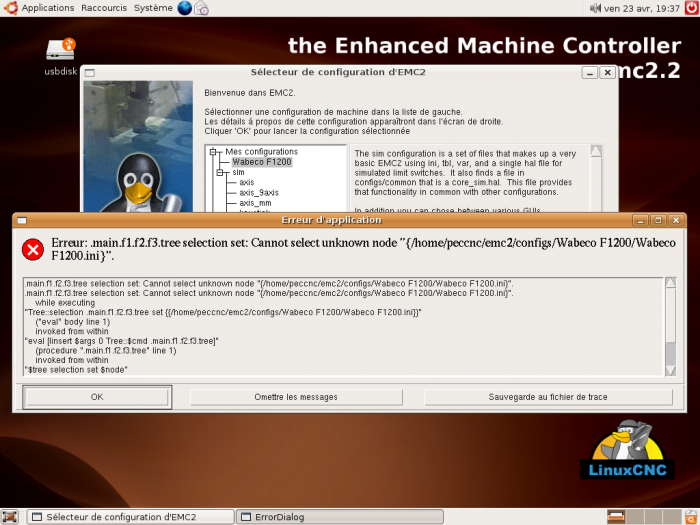Switch to ErrorDialog taskbar item
700x525 pixels.
339,517
